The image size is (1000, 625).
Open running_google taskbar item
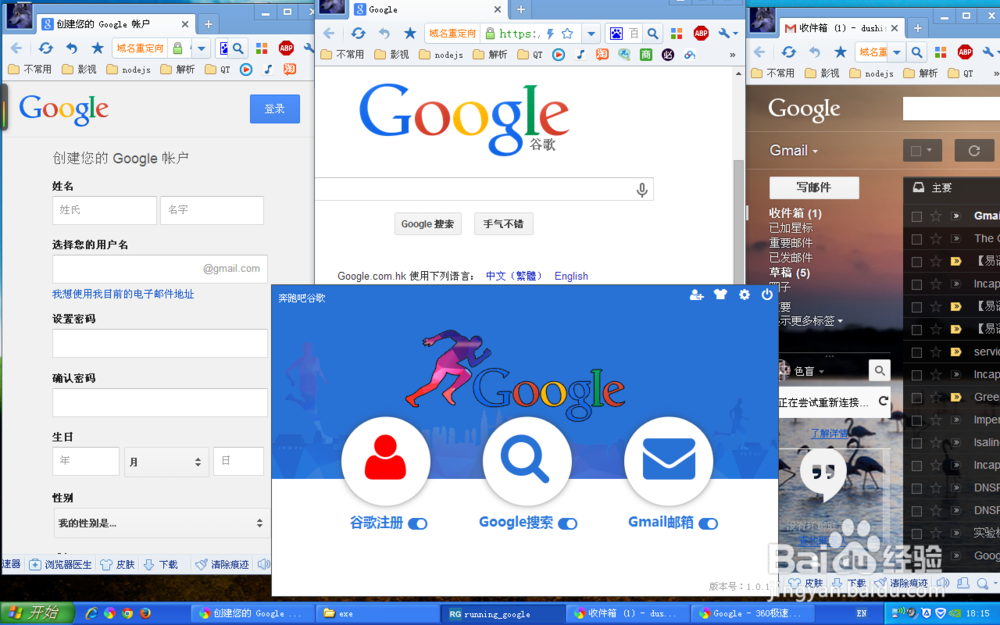(503, 614)
